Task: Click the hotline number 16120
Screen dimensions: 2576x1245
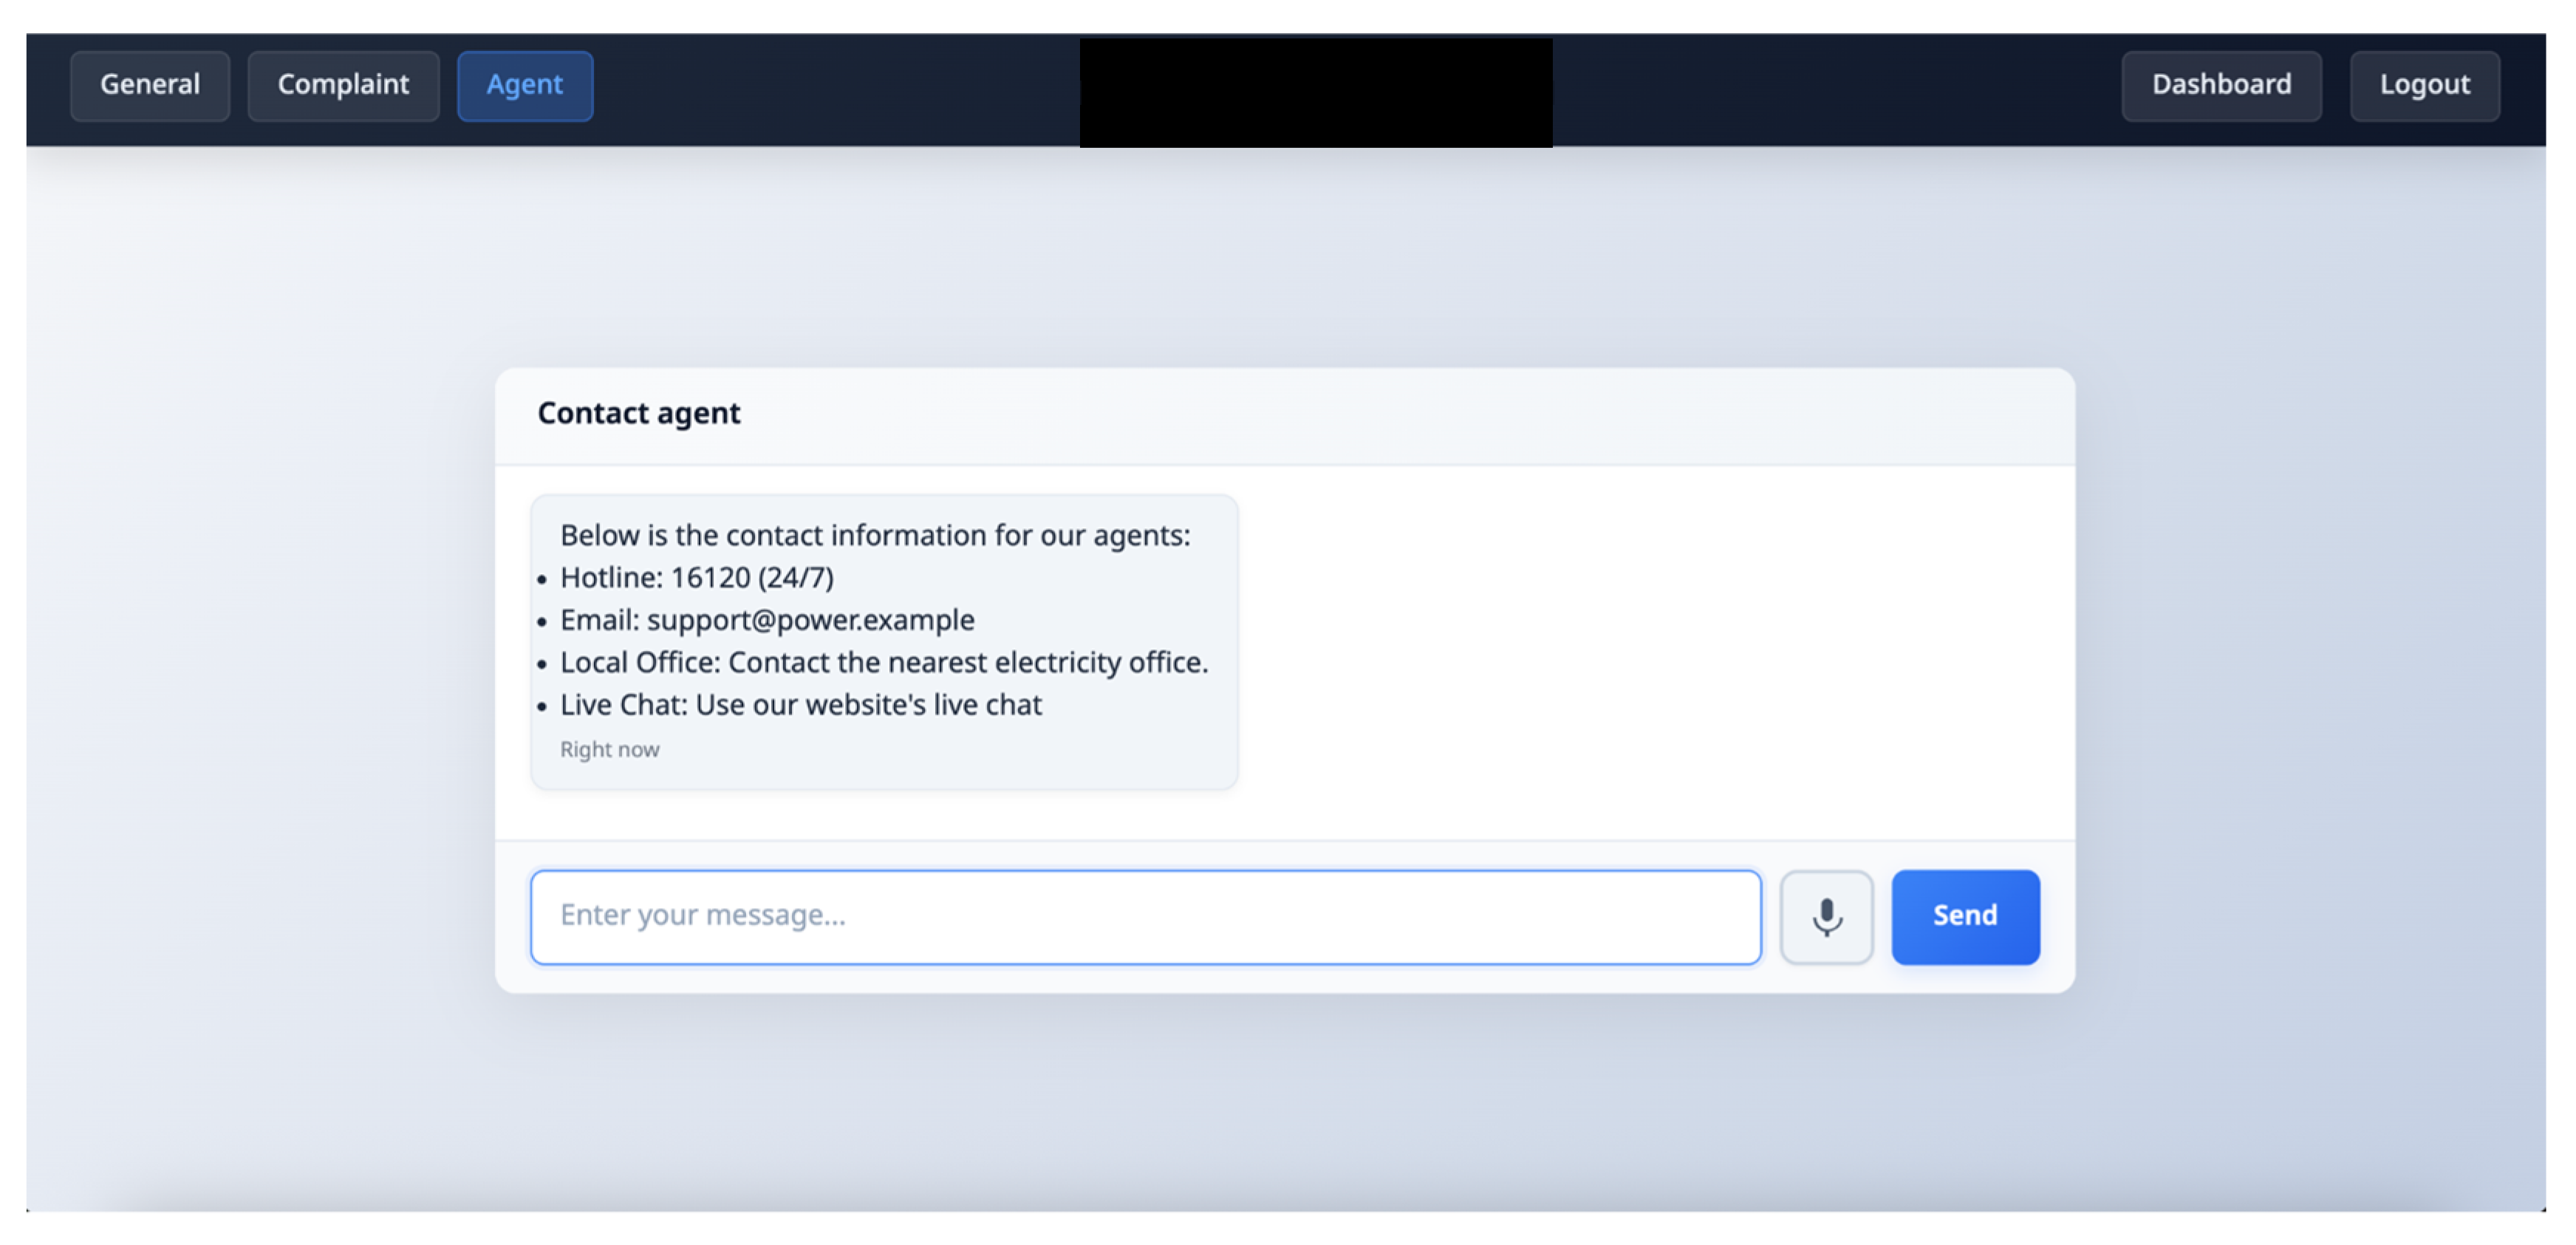Action: point(710,578)
